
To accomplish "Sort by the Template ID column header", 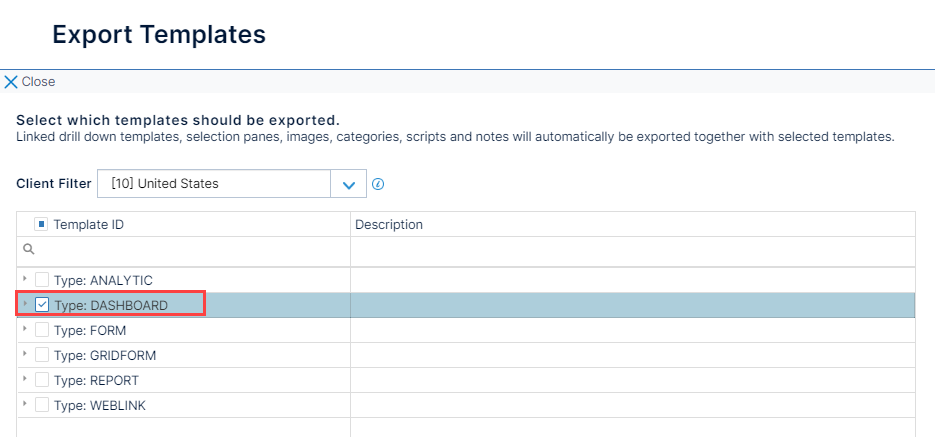I will click(x=89, y=225).
